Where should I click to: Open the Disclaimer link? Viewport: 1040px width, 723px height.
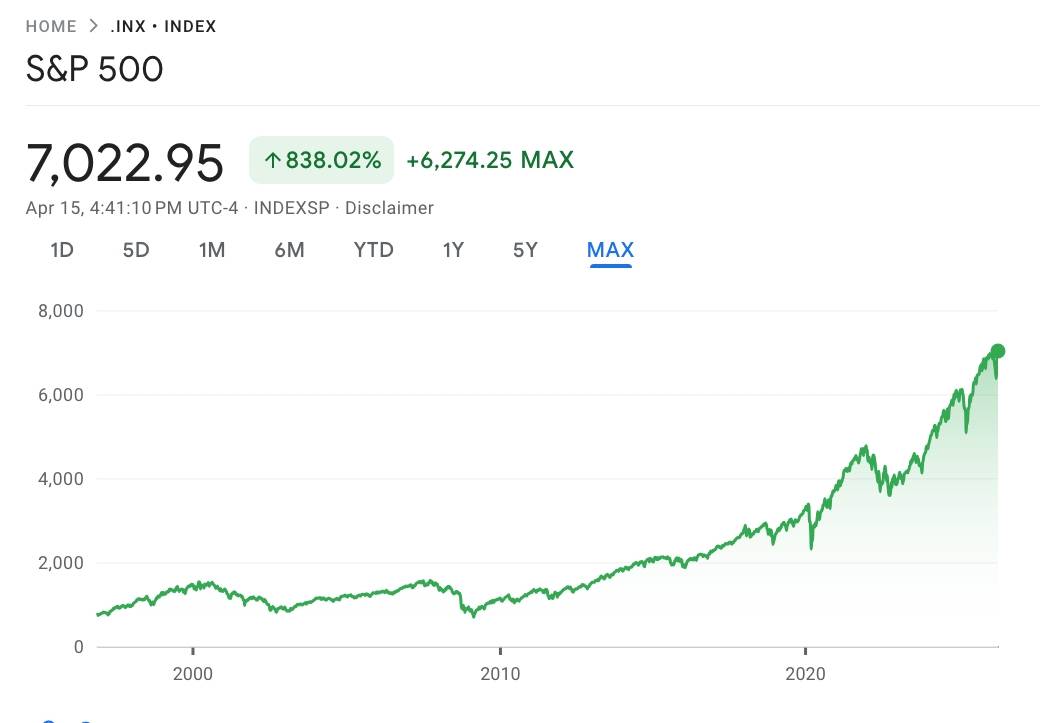tap(391, 208)
